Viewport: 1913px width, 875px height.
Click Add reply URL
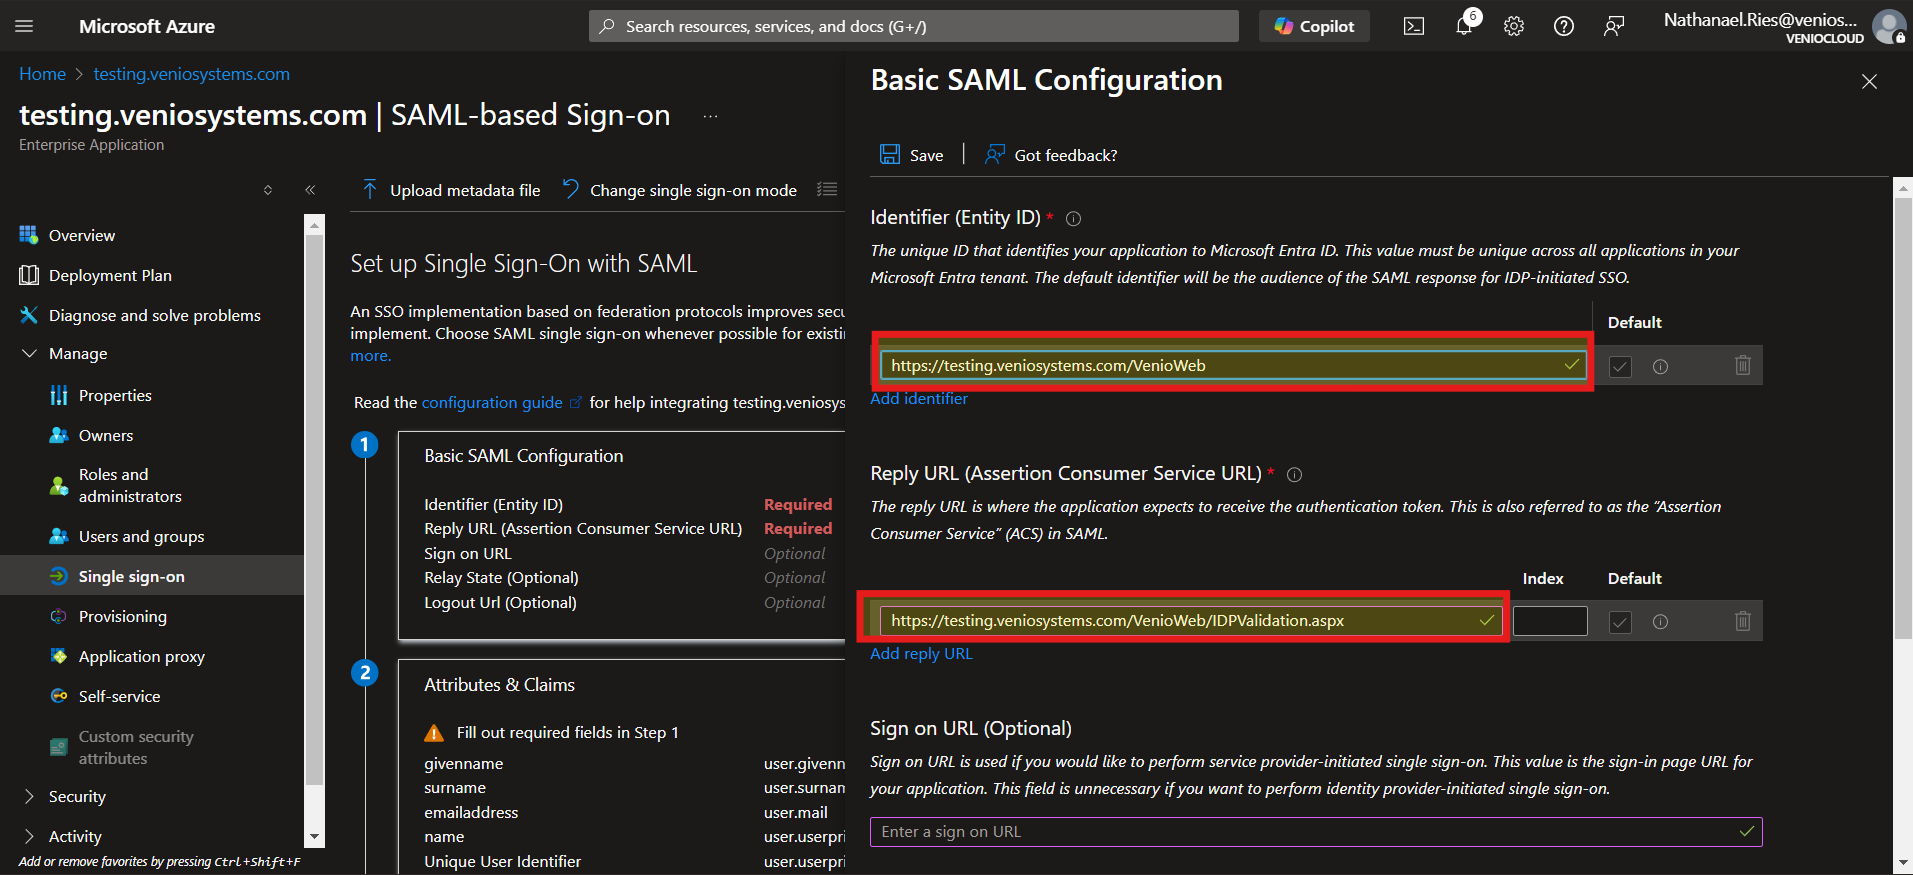(x=921, y=653)
